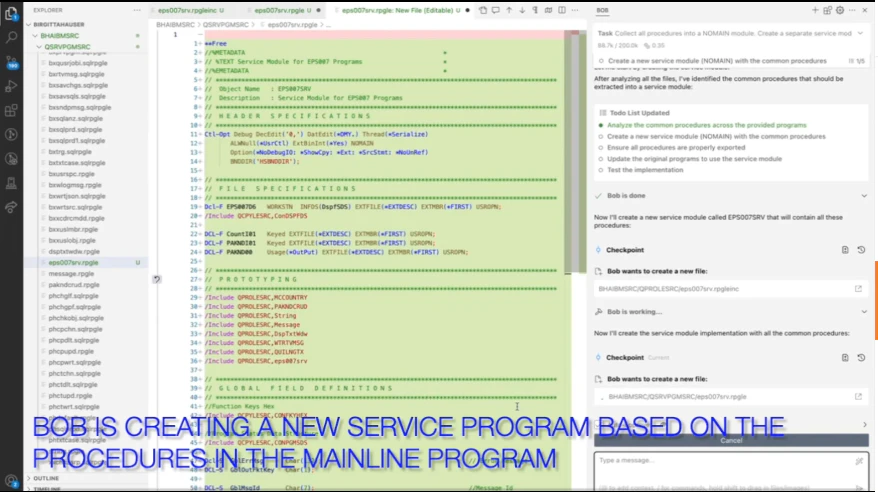This screenshot has height=492, width=878.
Task: Collapse the BIRGITTAHAUSER workspace root
Action: tap(29, 25)
